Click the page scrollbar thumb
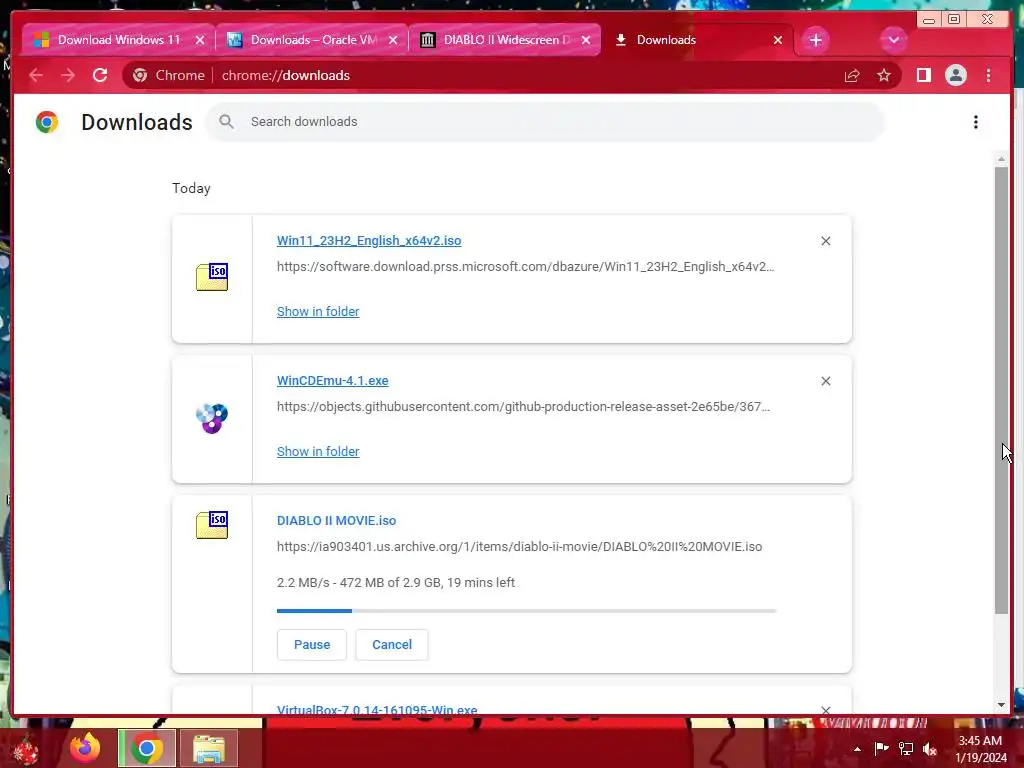Viewport: 1024px width, 768px height. (1001, 390)
